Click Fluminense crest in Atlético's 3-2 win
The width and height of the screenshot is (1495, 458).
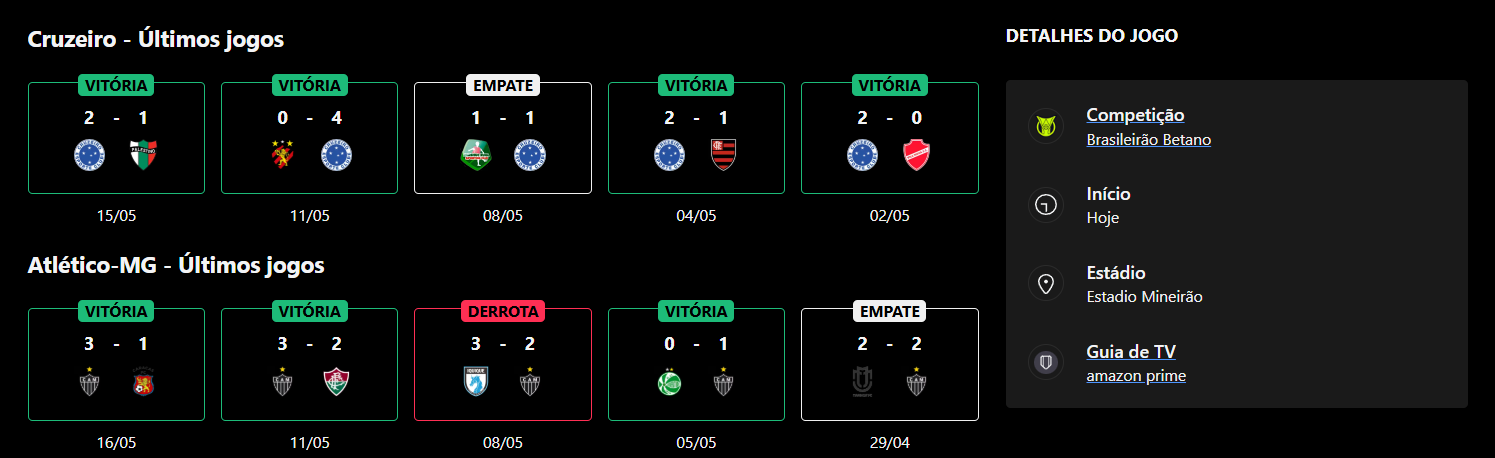[336, 382]
